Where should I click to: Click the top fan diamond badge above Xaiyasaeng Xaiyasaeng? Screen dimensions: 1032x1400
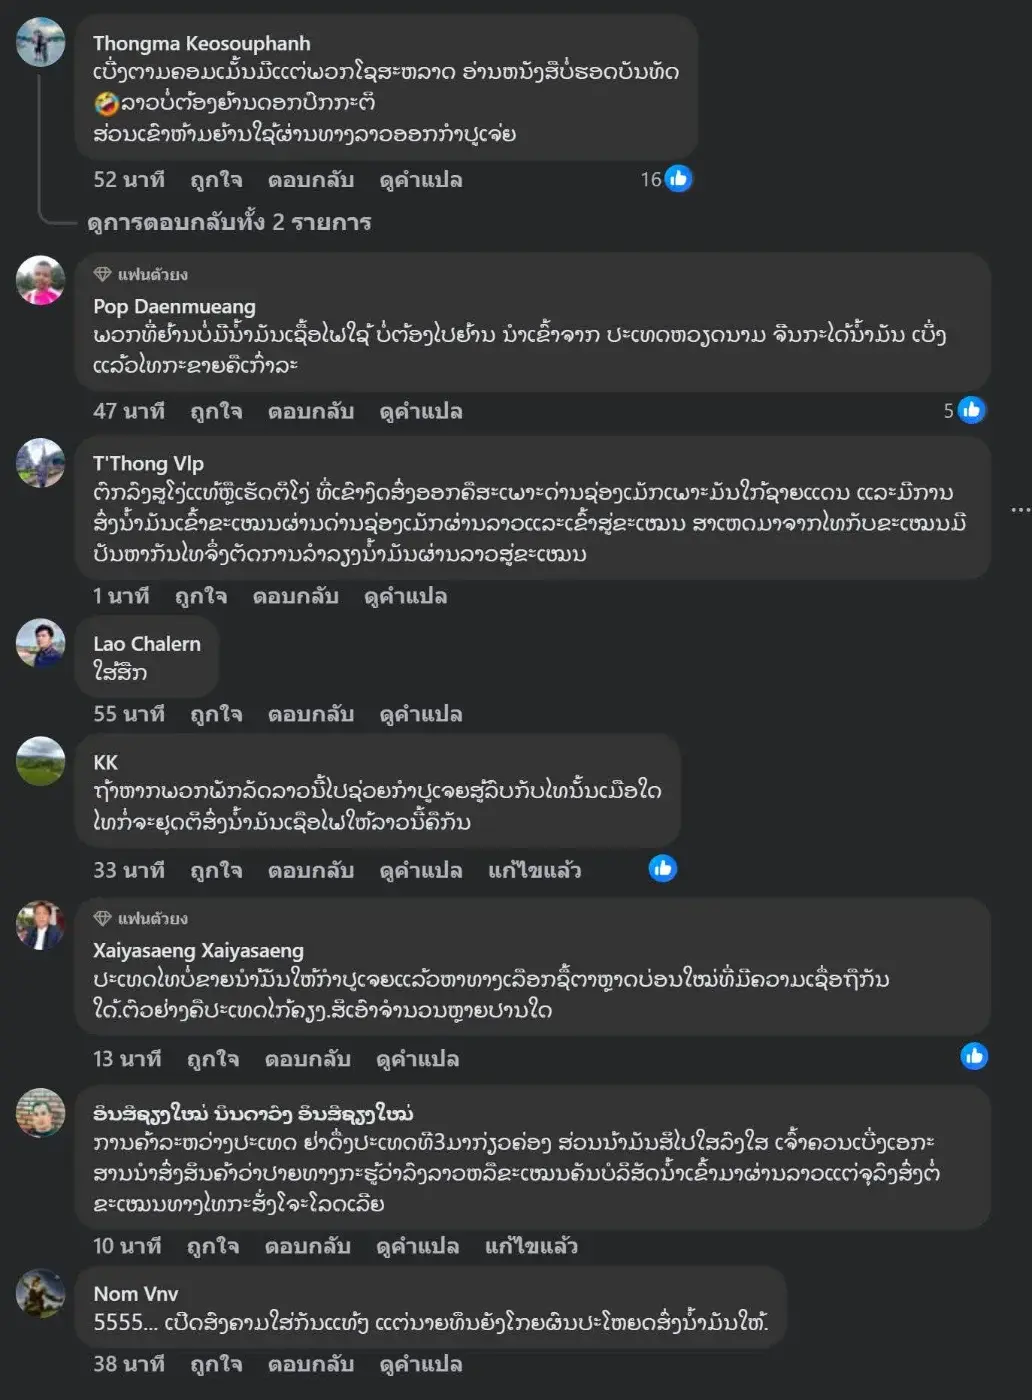pyautogui.click(x=102, y=918)
